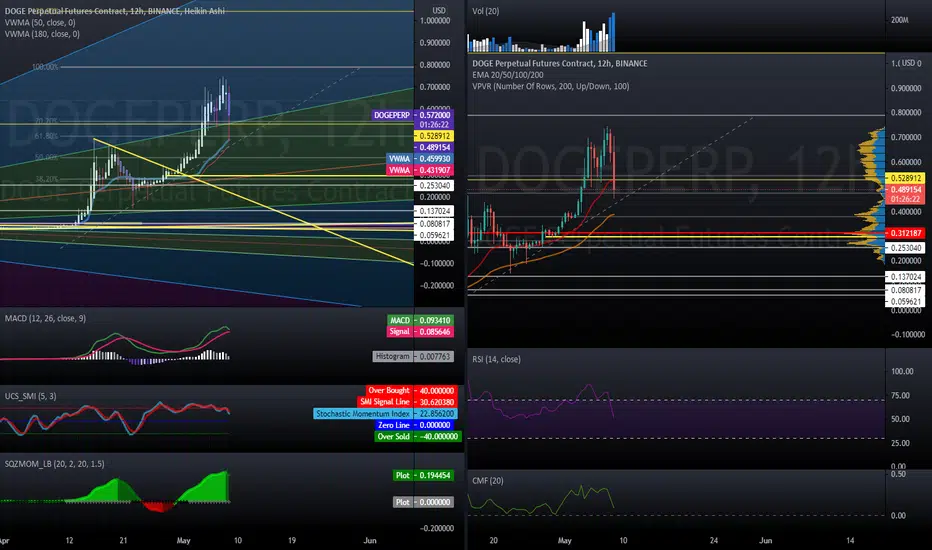
Task: Click the 0.50 level on CMF axis
Action: pos(898,474)
